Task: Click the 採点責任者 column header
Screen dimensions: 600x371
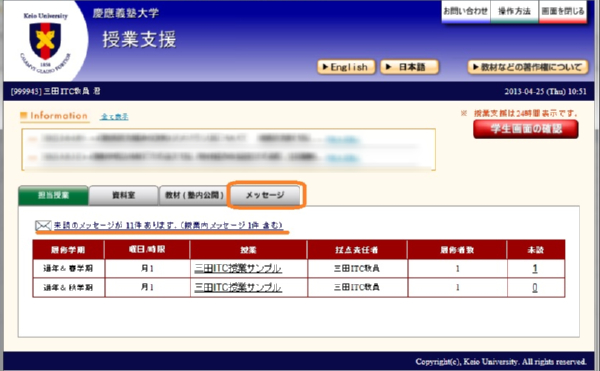Action: coord(357,250)
